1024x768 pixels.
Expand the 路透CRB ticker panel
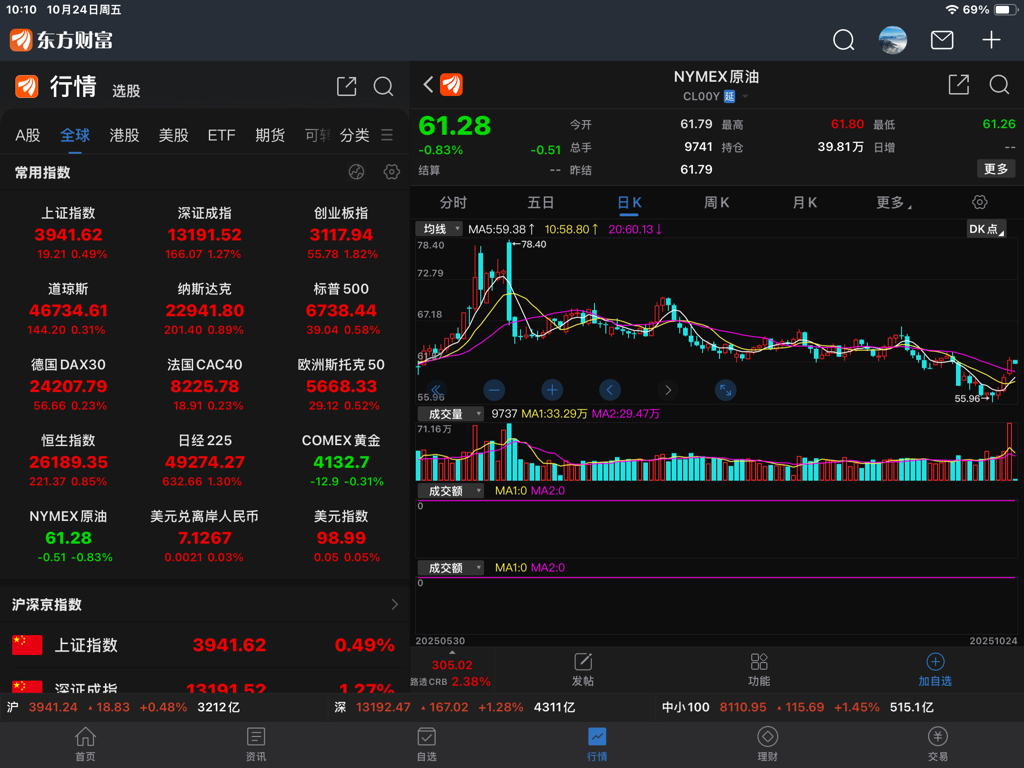pos(451,669)
